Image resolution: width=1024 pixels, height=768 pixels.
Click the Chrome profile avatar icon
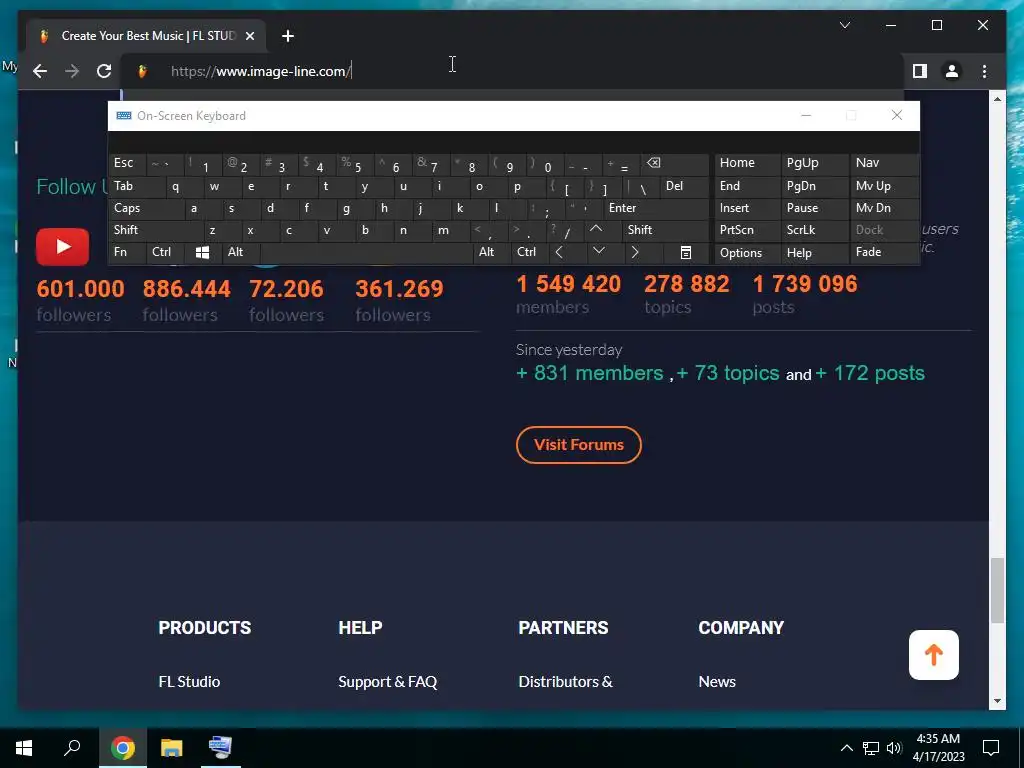(x=952, y=71)
